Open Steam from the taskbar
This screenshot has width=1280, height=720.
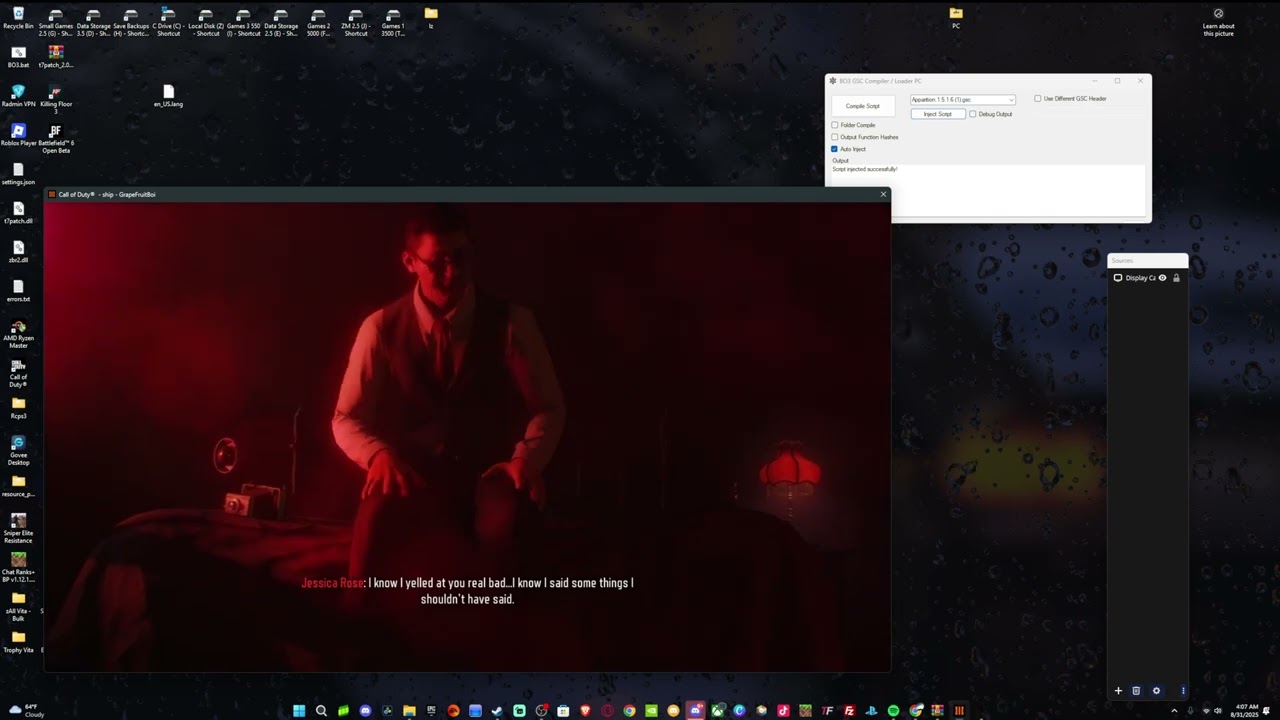tap(497, 711)
